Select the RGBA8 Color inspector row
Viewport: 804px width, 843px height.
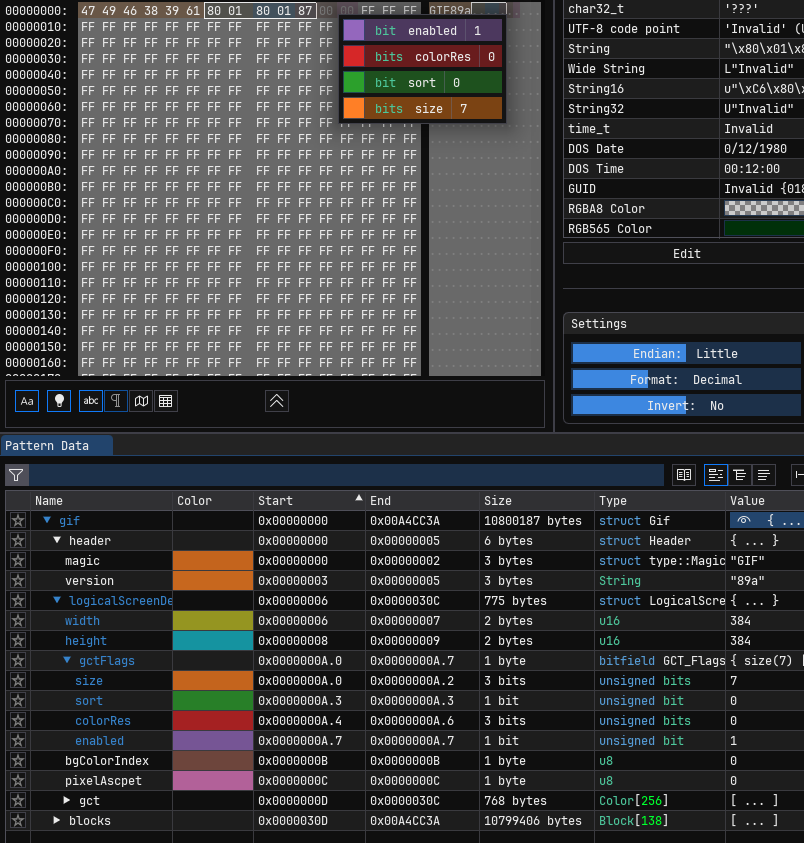pyautogui.click(x=684, y=209)
